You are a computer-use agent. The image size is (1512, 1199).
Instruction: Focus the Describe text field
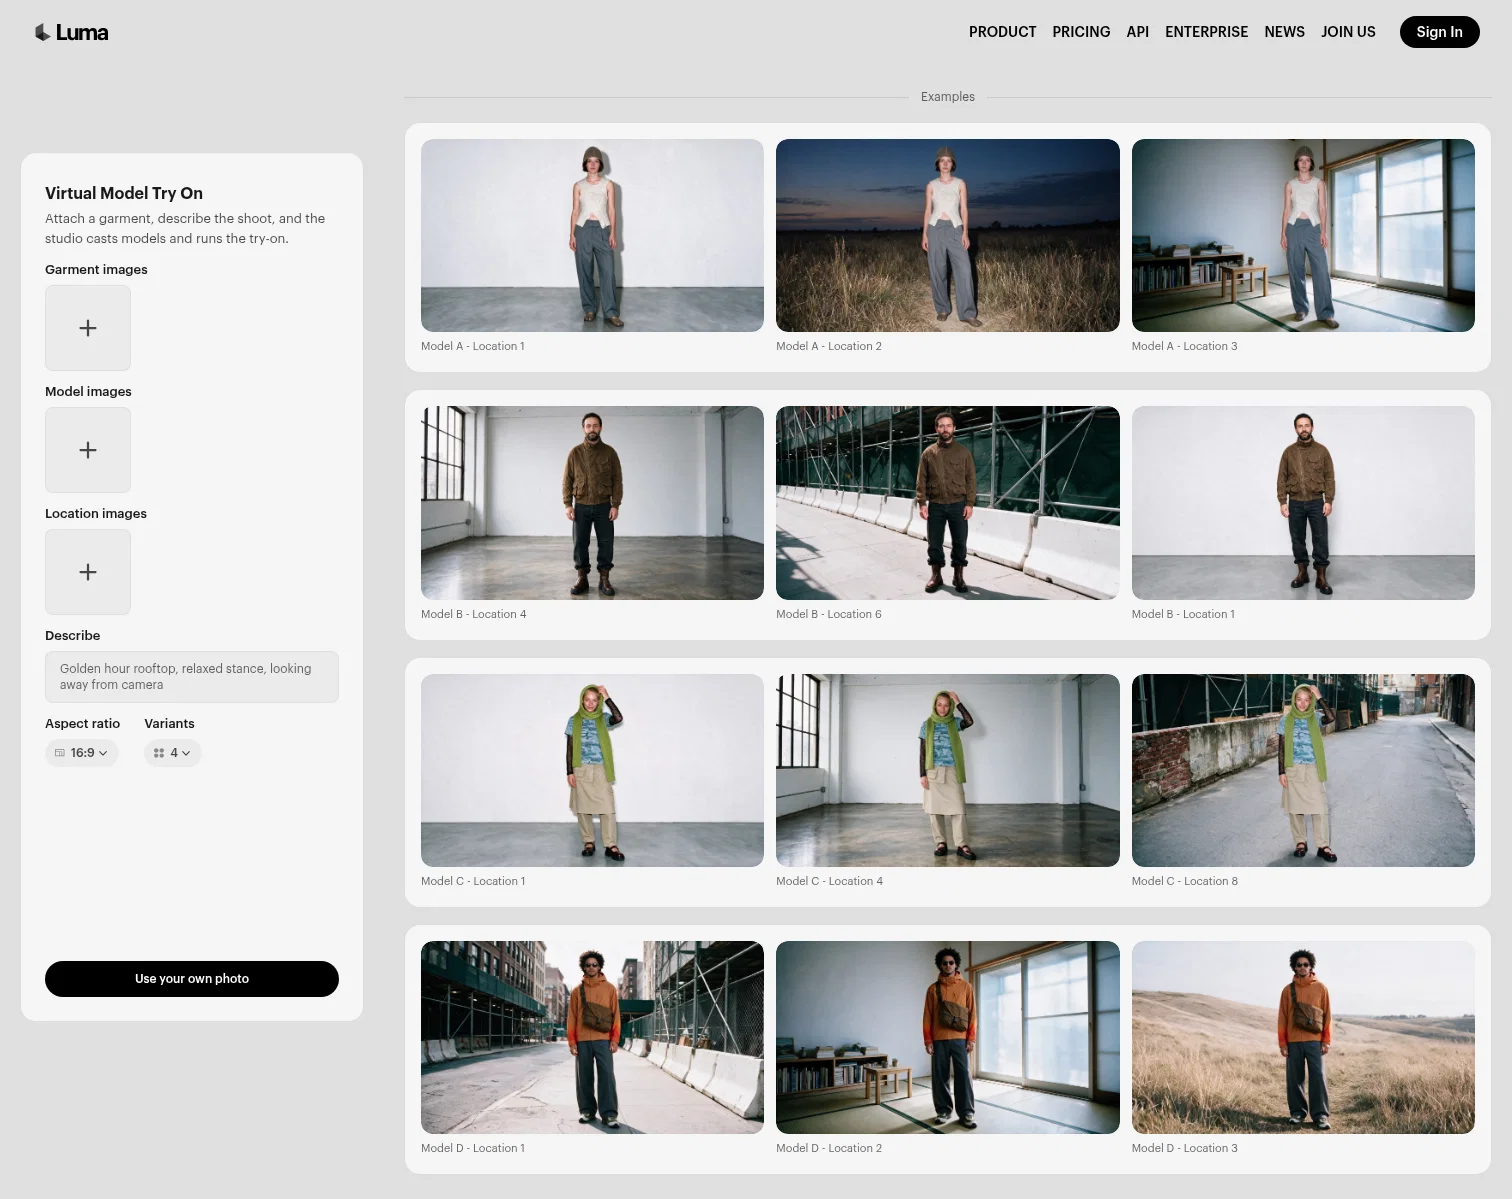(x=192, y=677)
